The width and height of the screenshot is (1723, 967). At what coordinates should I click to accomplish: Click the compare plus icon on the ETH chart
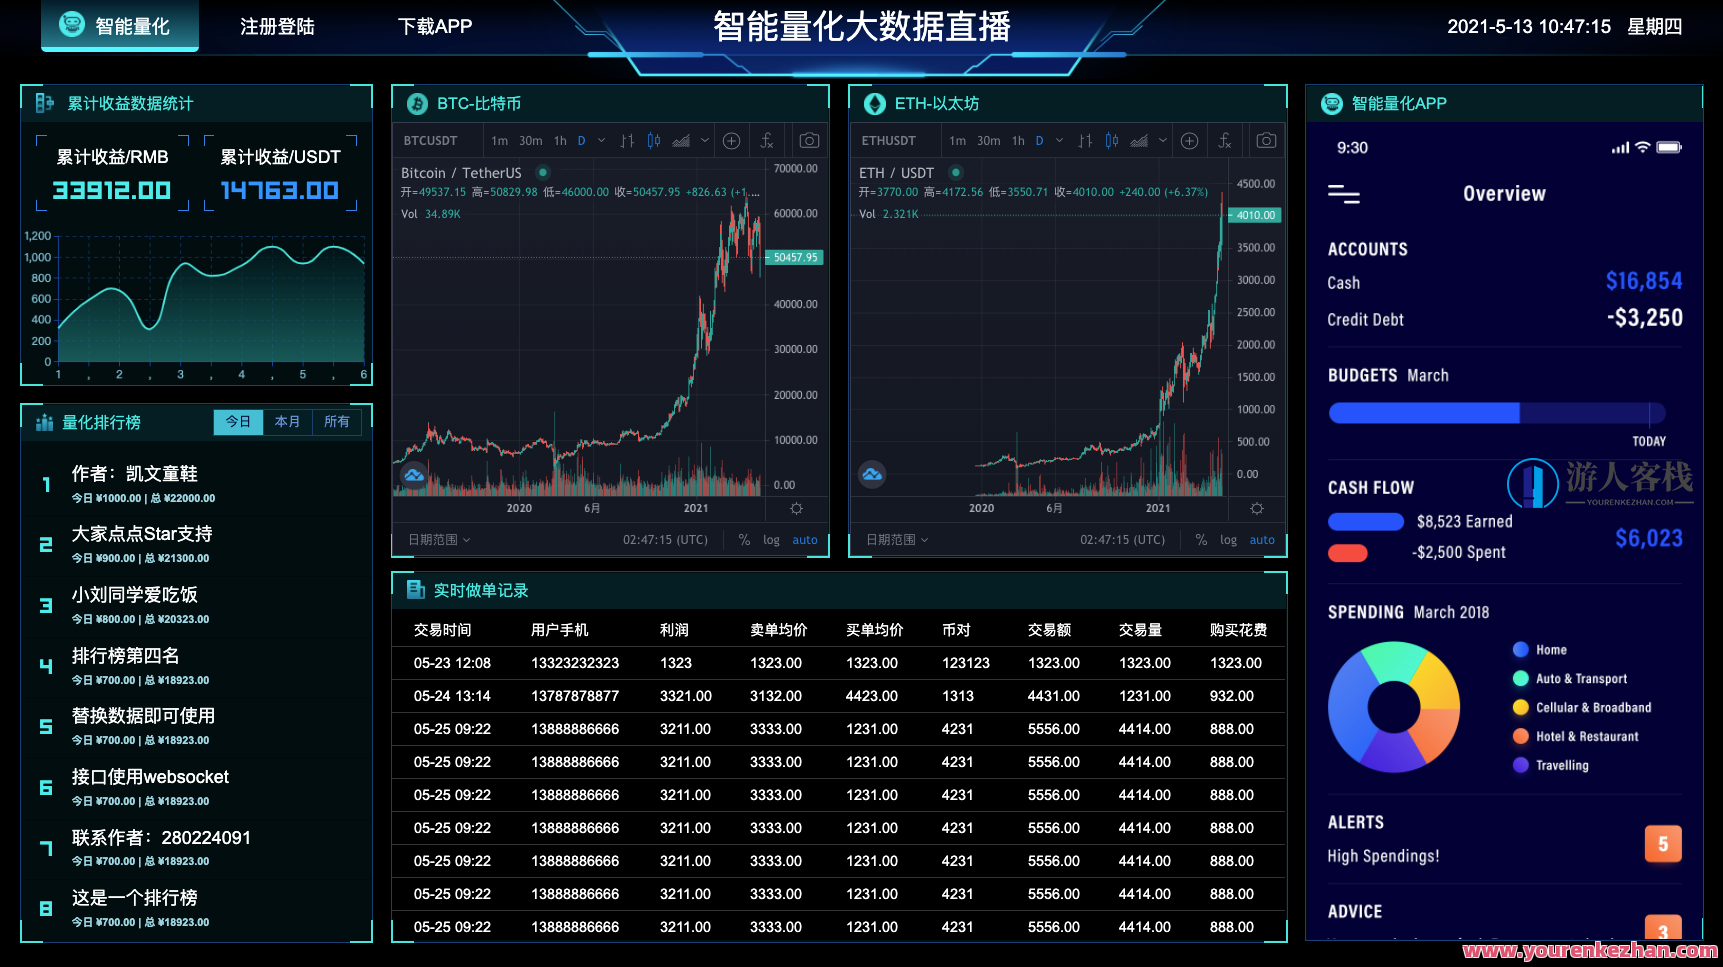[1189, 140]
